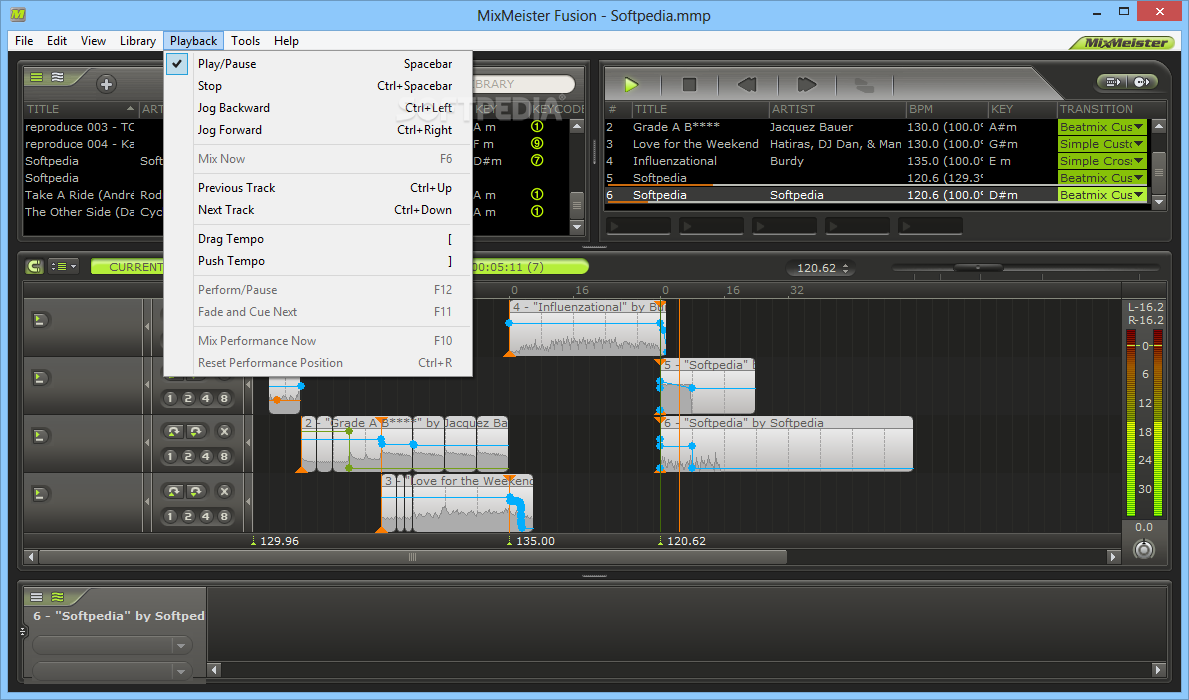Click the playlist vertical scrollbar thumb
The height and width of the screenshot is (700, 1189).
tap(1159, 172)
